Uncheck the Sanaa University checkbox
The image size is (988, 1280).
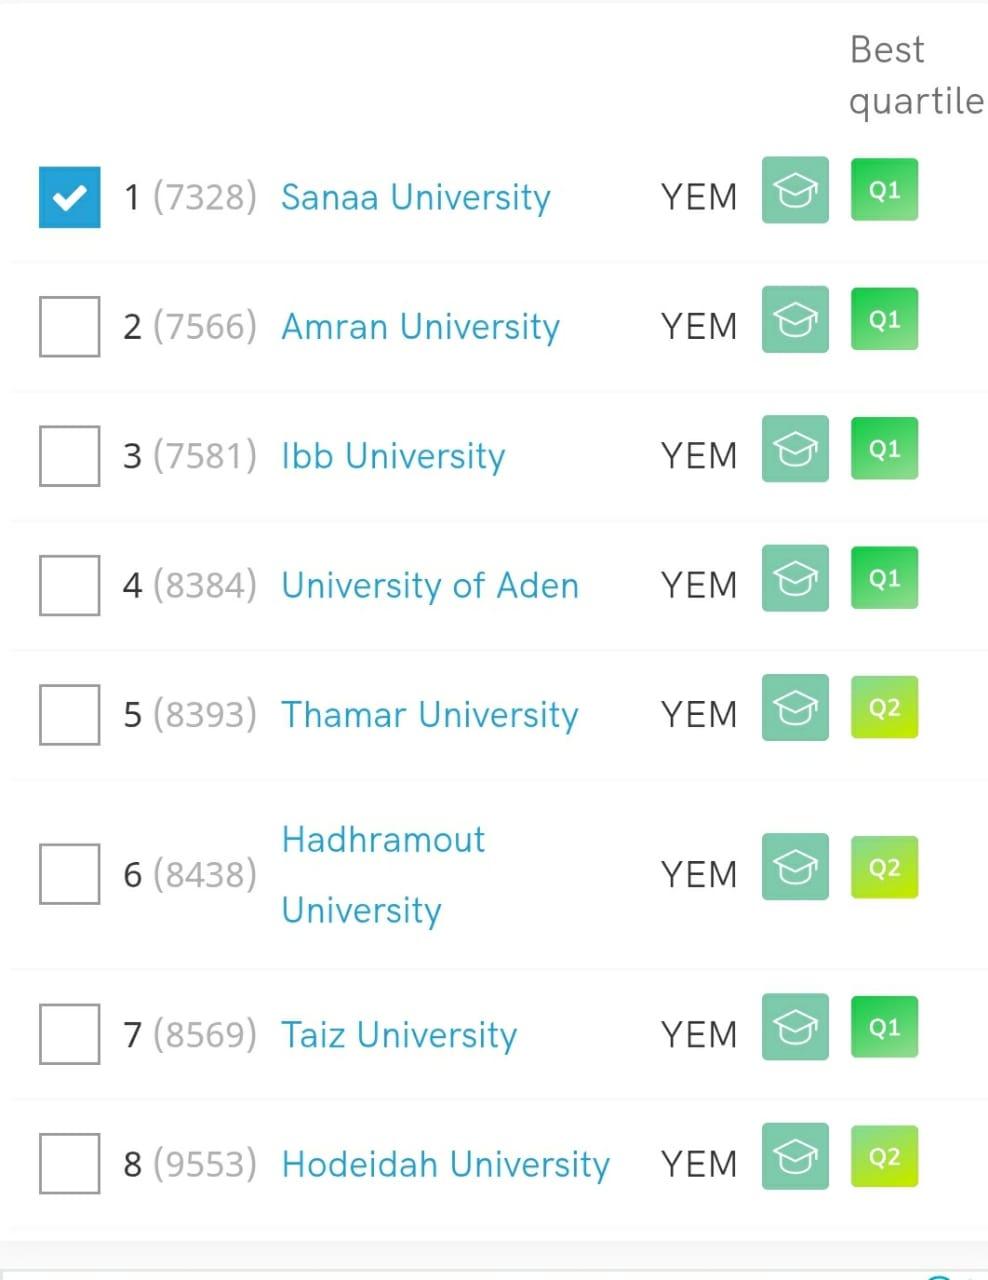(x=69, y=197)
